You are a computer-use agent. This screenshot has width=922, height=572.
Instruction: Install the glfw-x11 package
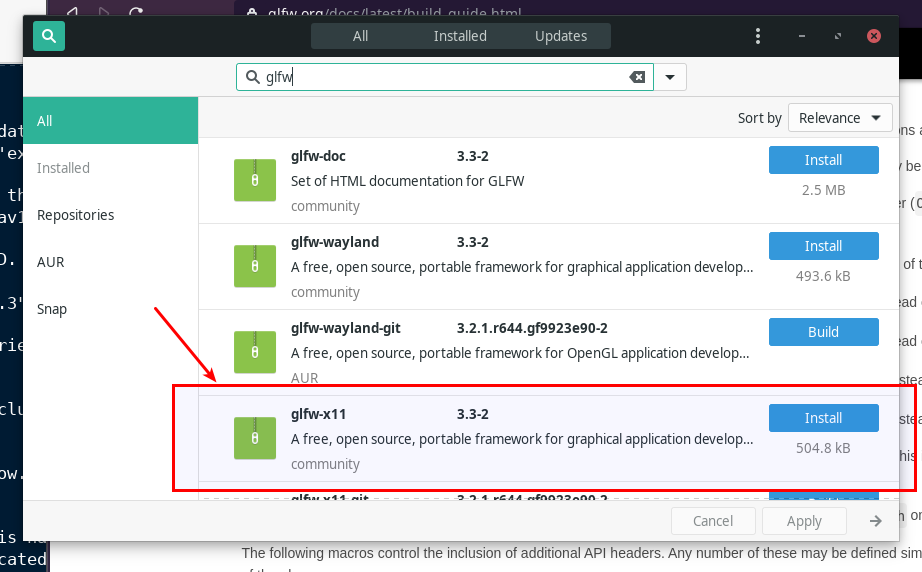(x=823, y=418)
